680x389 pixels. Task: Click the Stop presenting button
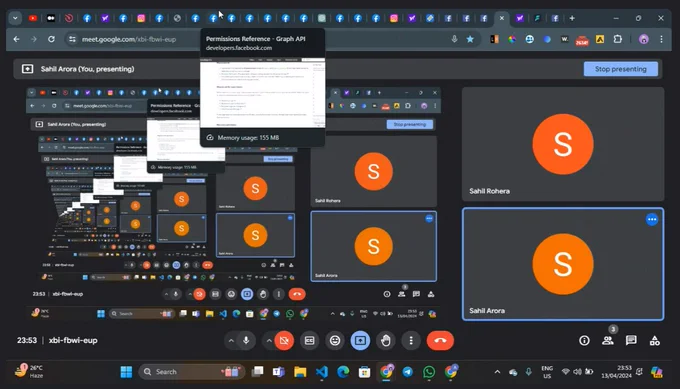pos(621,69)
